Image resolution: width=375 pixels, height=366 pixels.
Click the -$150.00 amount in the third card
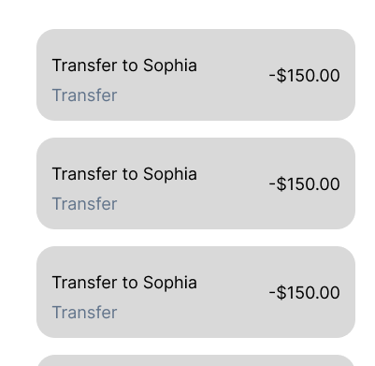pos(304,293)
